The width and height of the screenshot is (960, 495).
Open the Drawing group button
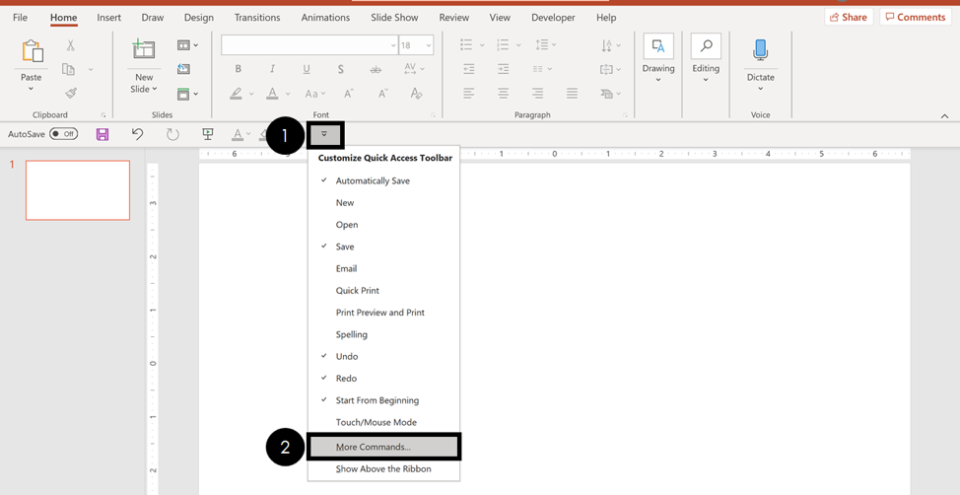click(658, 59)
